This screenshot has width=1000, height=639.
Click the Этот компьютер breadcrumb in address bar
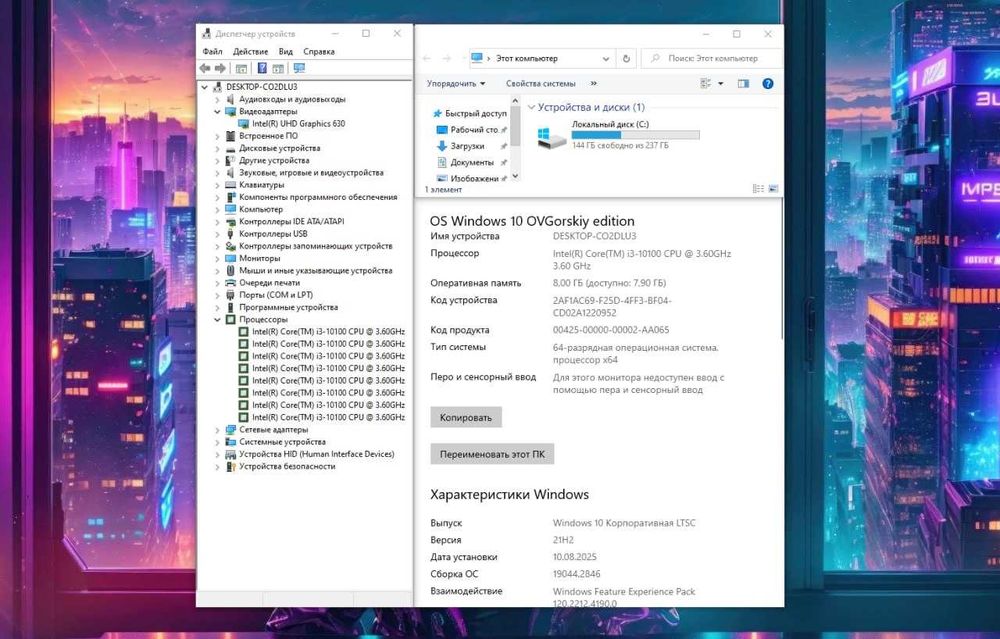527,58
